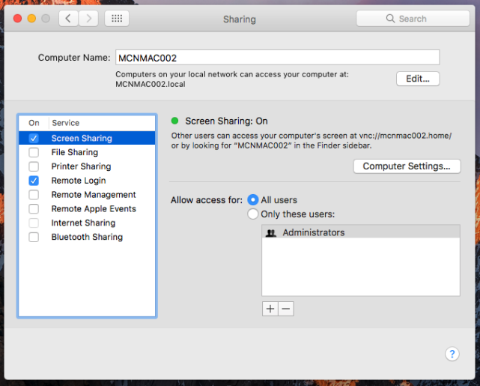Screen dimensions: 480x386
Task: Select the Internet Sharing service row
Action: tap(87, 223)
